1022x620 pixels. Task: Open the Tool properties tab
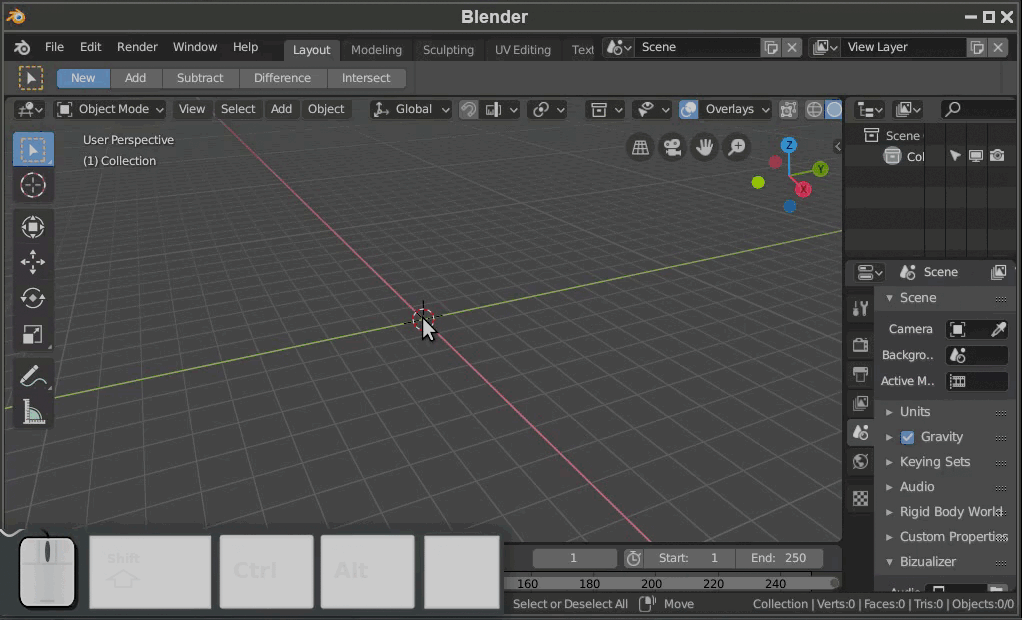(860, 308)
